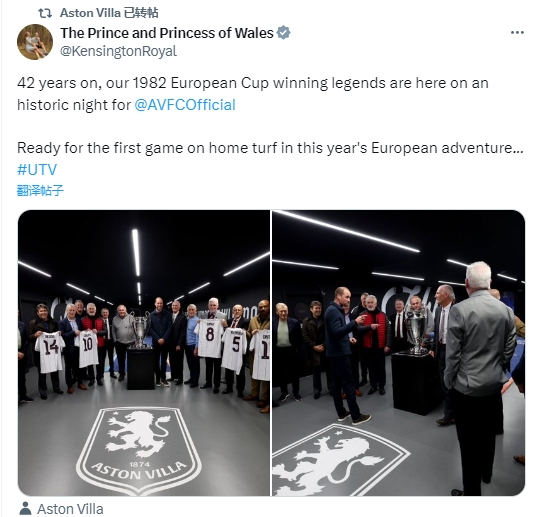The height and width of the screenshot is (517, 536).
Task: Open the @AVFCOfficial mention link
Action: coord(185,105)
